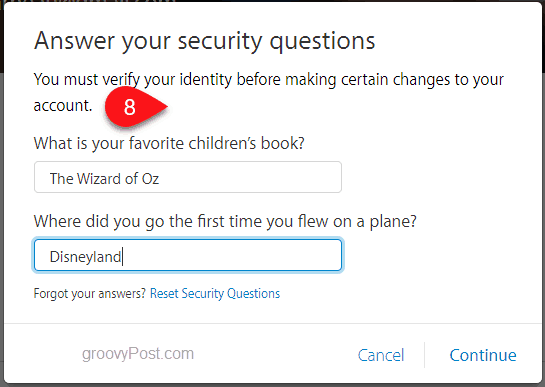This screenshot has height=387, width=545.
Task: Click the vertical divider between Cancel and Continue
Action: (x=424, y=355)
